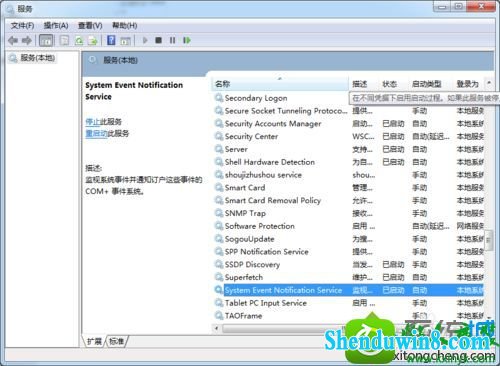
Task: Click the blue Help toolbar icon
Action: (111, 41)
